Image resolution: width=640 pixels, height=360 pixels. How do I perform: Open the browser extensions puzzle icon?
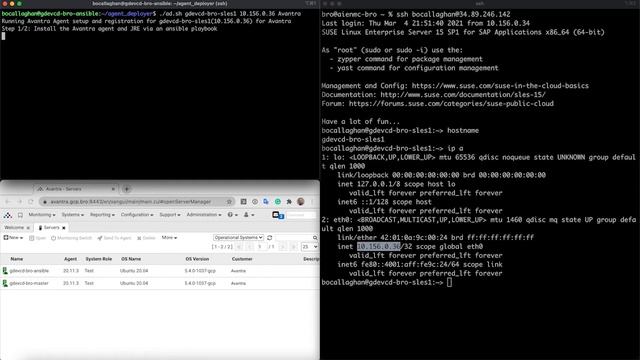point(289,202)
